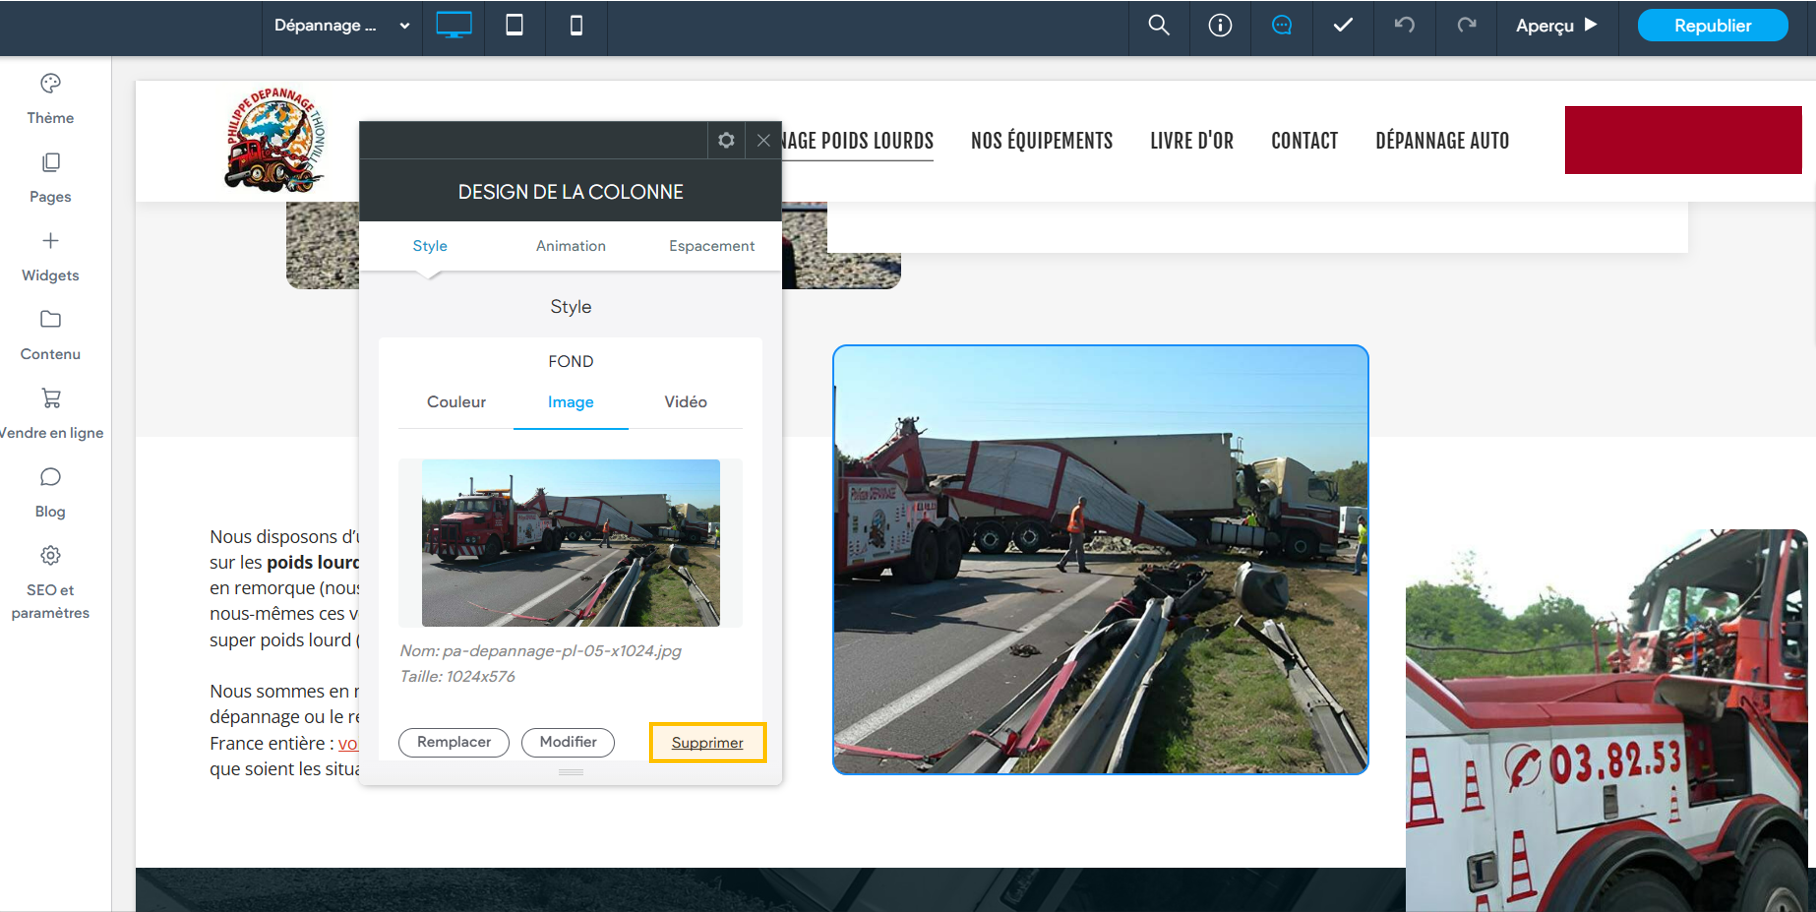The height and width of the screenshot is (912, 1816).
Task: Click the Poids Lourds menu item
Action: (857, 141)
